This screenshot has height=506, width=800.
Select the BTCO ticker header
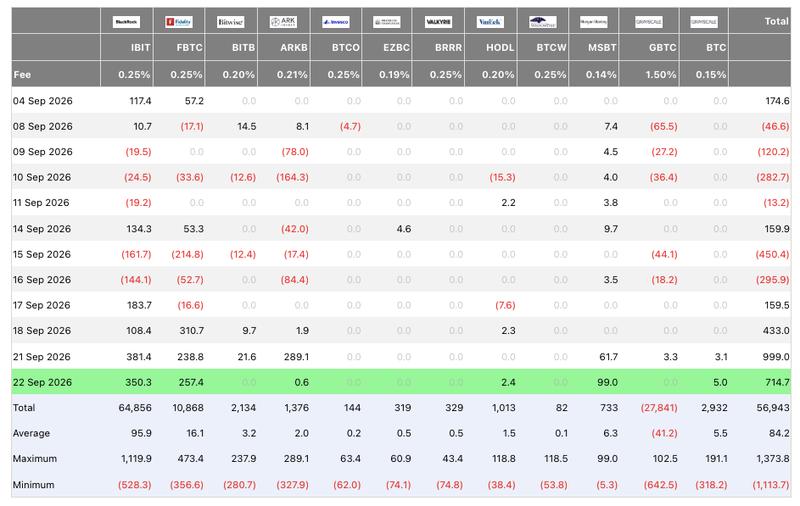345,47
